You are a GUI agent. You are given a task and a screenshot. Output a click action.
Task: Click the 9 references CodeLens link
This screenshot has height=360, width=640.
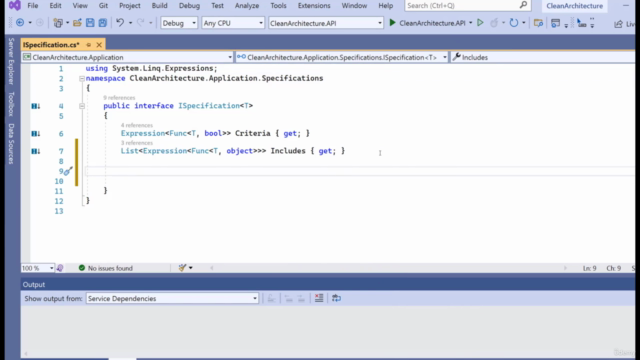[x=119, y=98]
